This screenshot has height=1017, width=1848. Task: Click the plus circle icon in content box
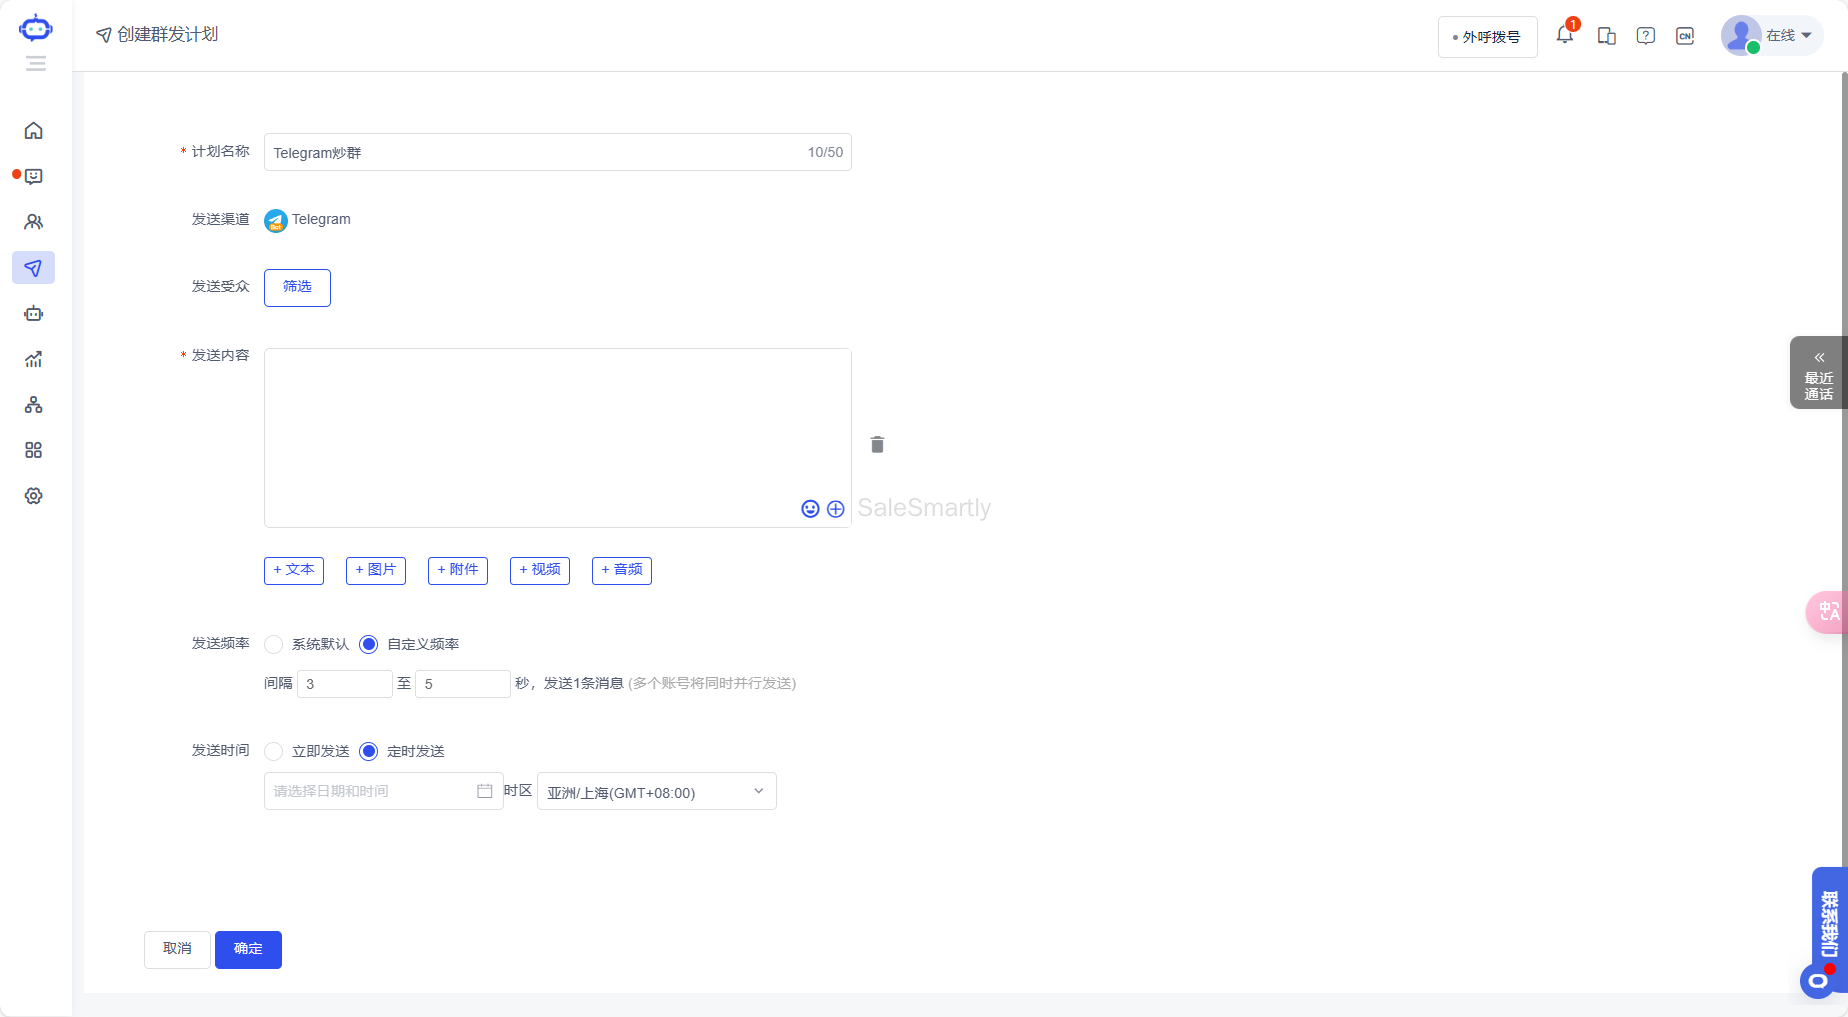click(x=836, y=509)
